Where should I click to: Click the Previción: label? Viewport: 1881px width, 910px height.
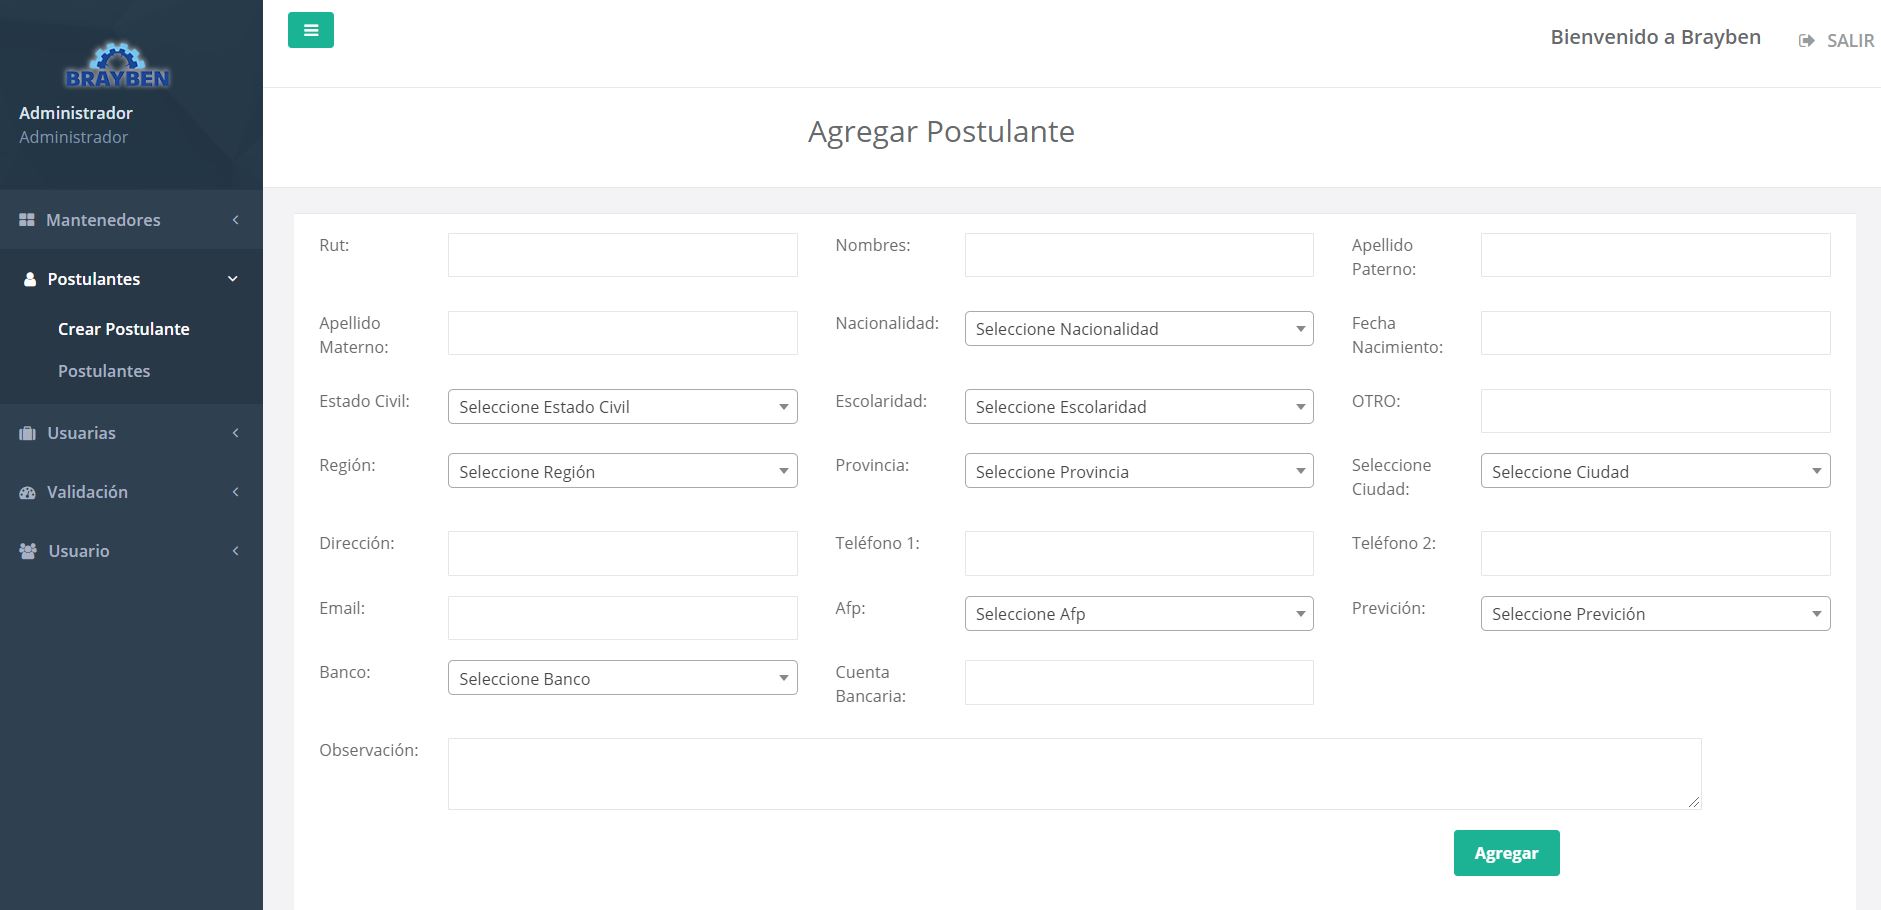1388,608
